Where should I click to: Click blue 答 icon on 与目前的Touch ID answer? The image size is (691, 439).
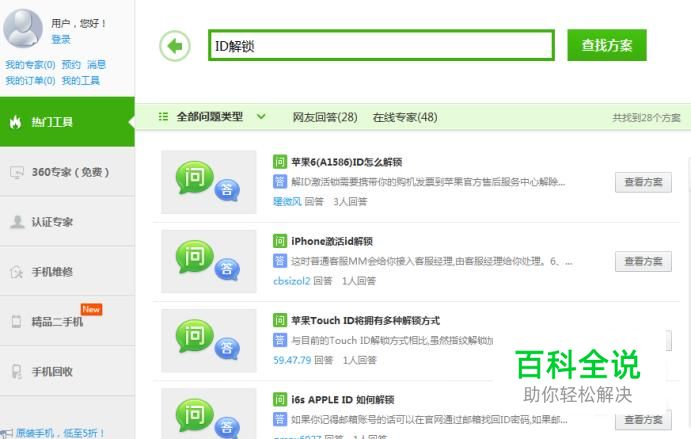click(x=280, y=340)
